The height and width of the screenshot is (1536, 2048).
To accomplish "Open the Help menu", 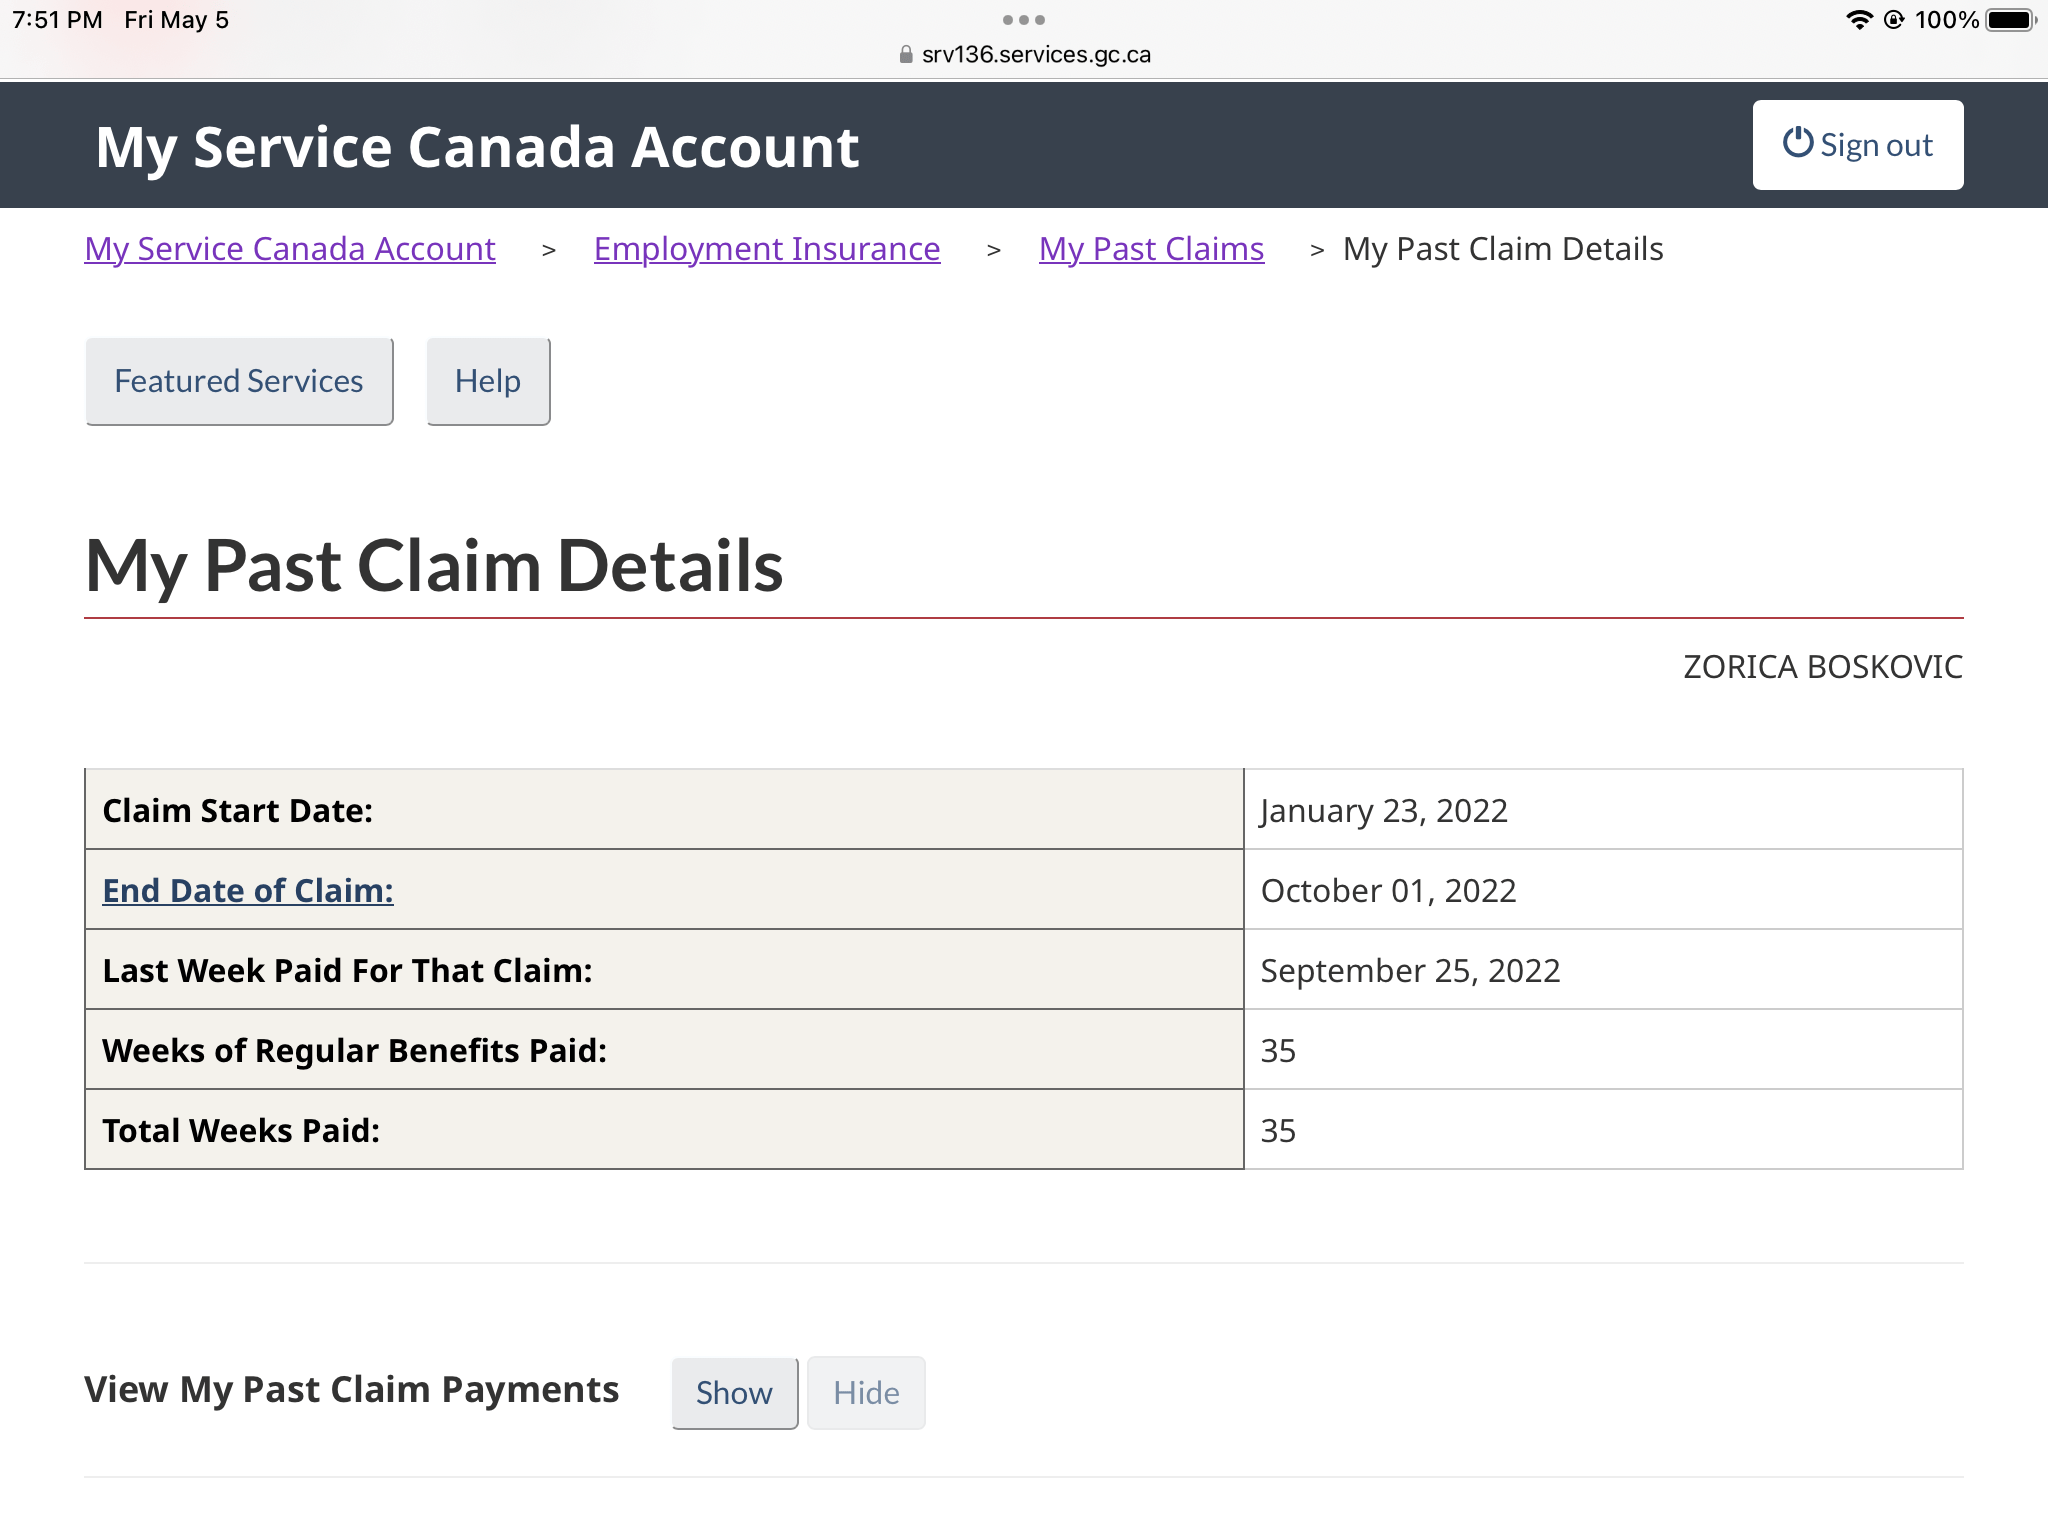I will 488,381.
